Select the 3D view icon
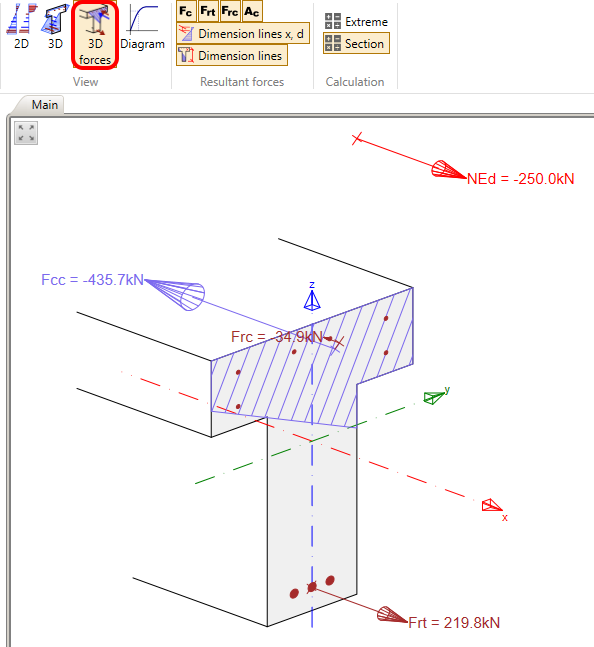594x647 pixels. tap(55, 26)
